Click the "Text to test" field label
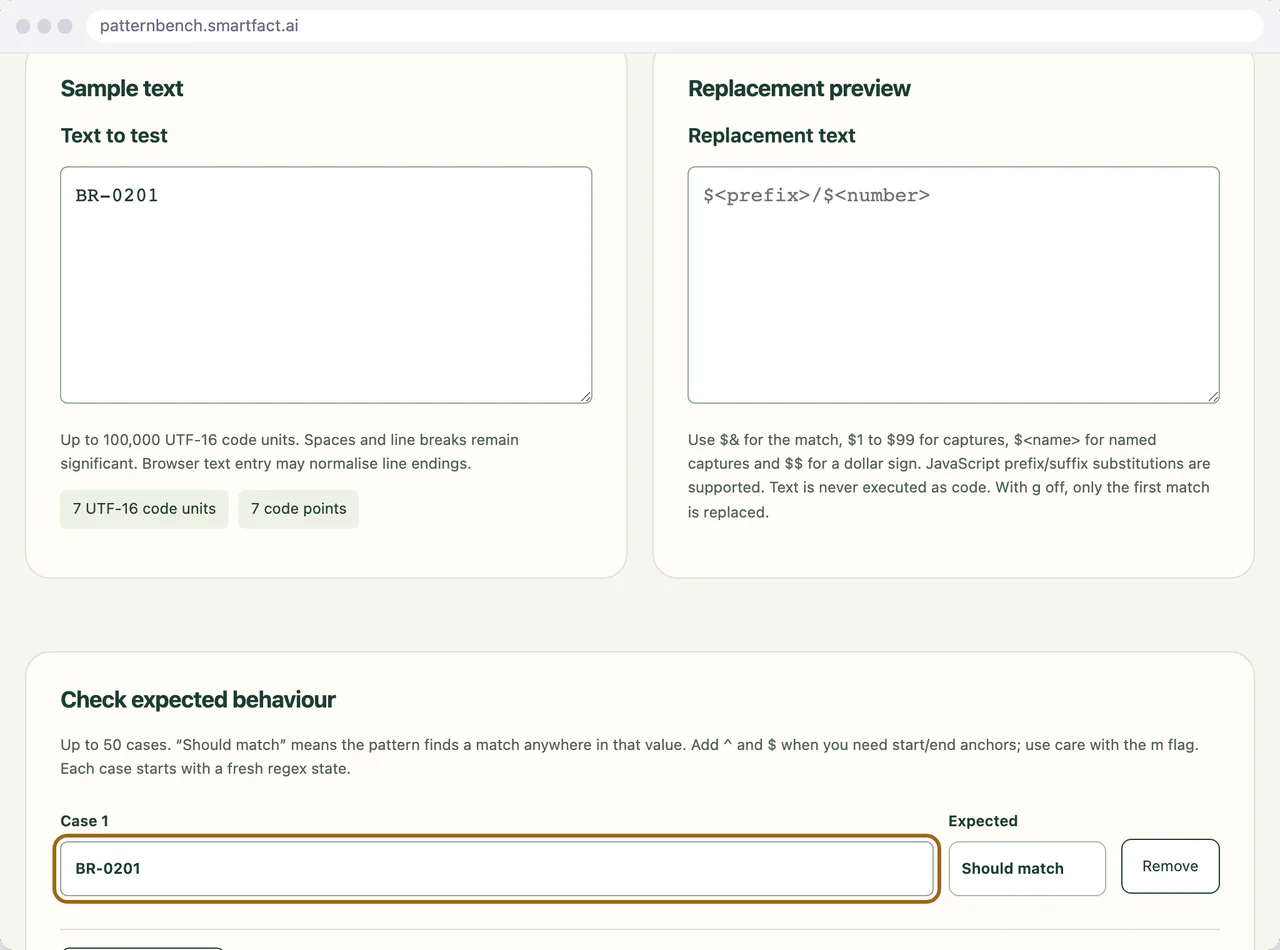1280x950 pixels. point(114,135)
